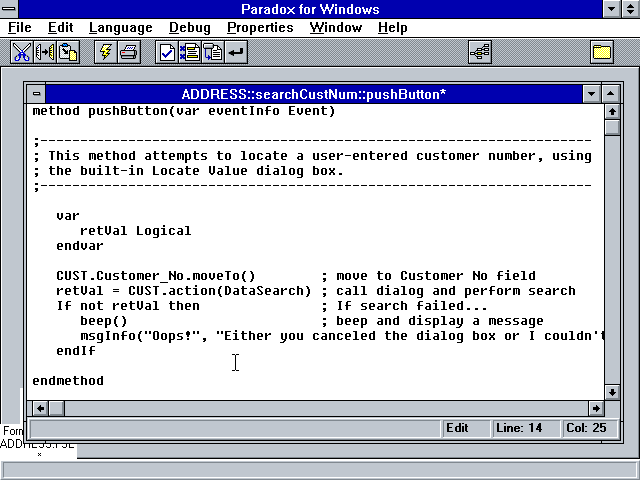Check syntax with the checkmark page icon
The height and width of the screenshot is (480, 640).
(167, 52)
